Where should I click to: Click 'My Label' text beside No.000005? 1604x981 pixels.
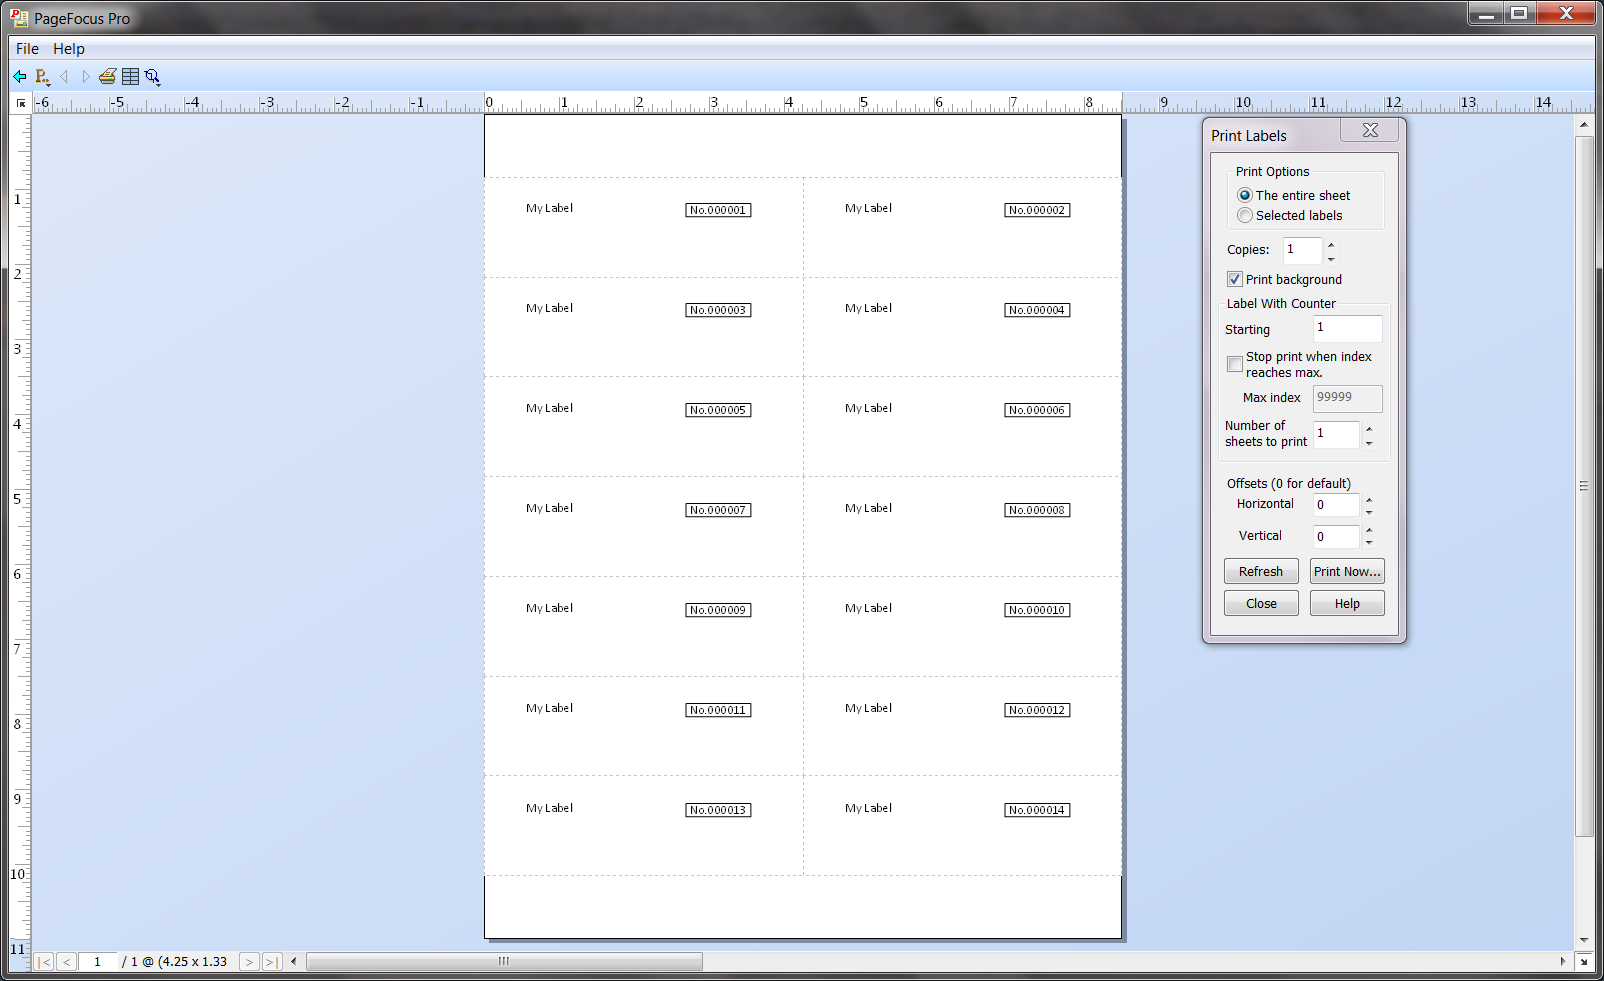click(550, 408)
